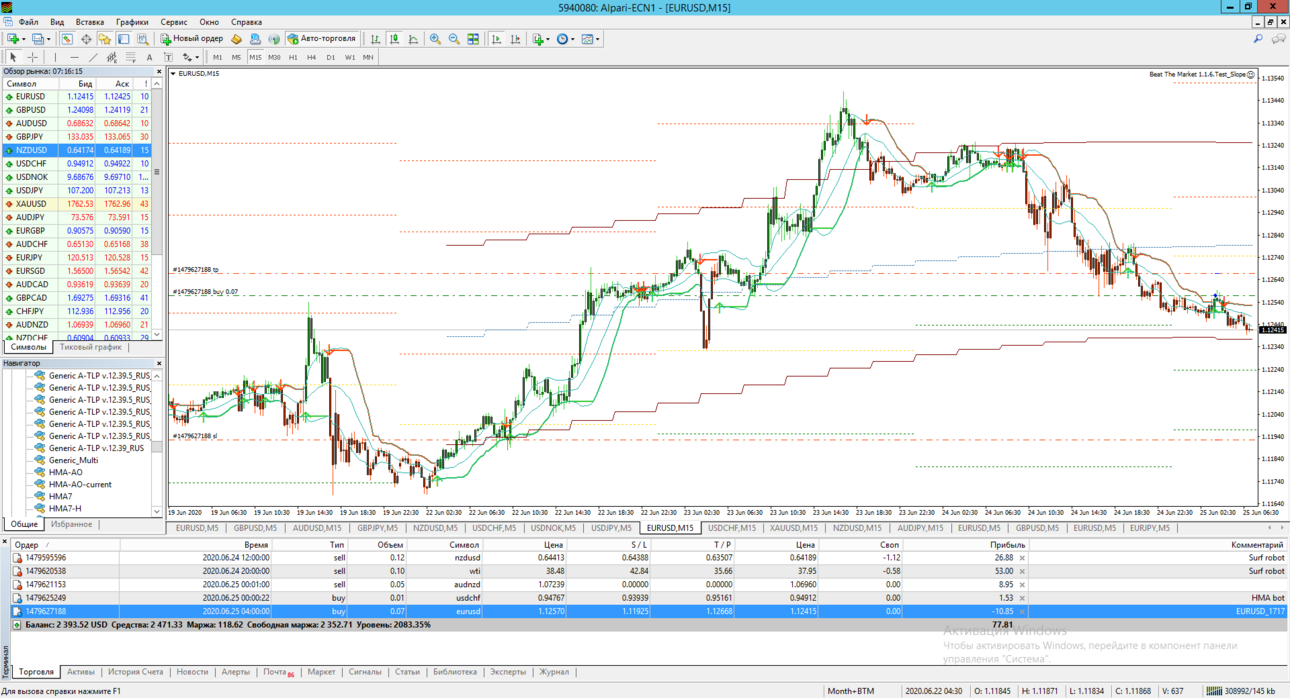Switch chart to bar chart icon
This screenshot has height=698, width=1290.
tap(376, 39)
